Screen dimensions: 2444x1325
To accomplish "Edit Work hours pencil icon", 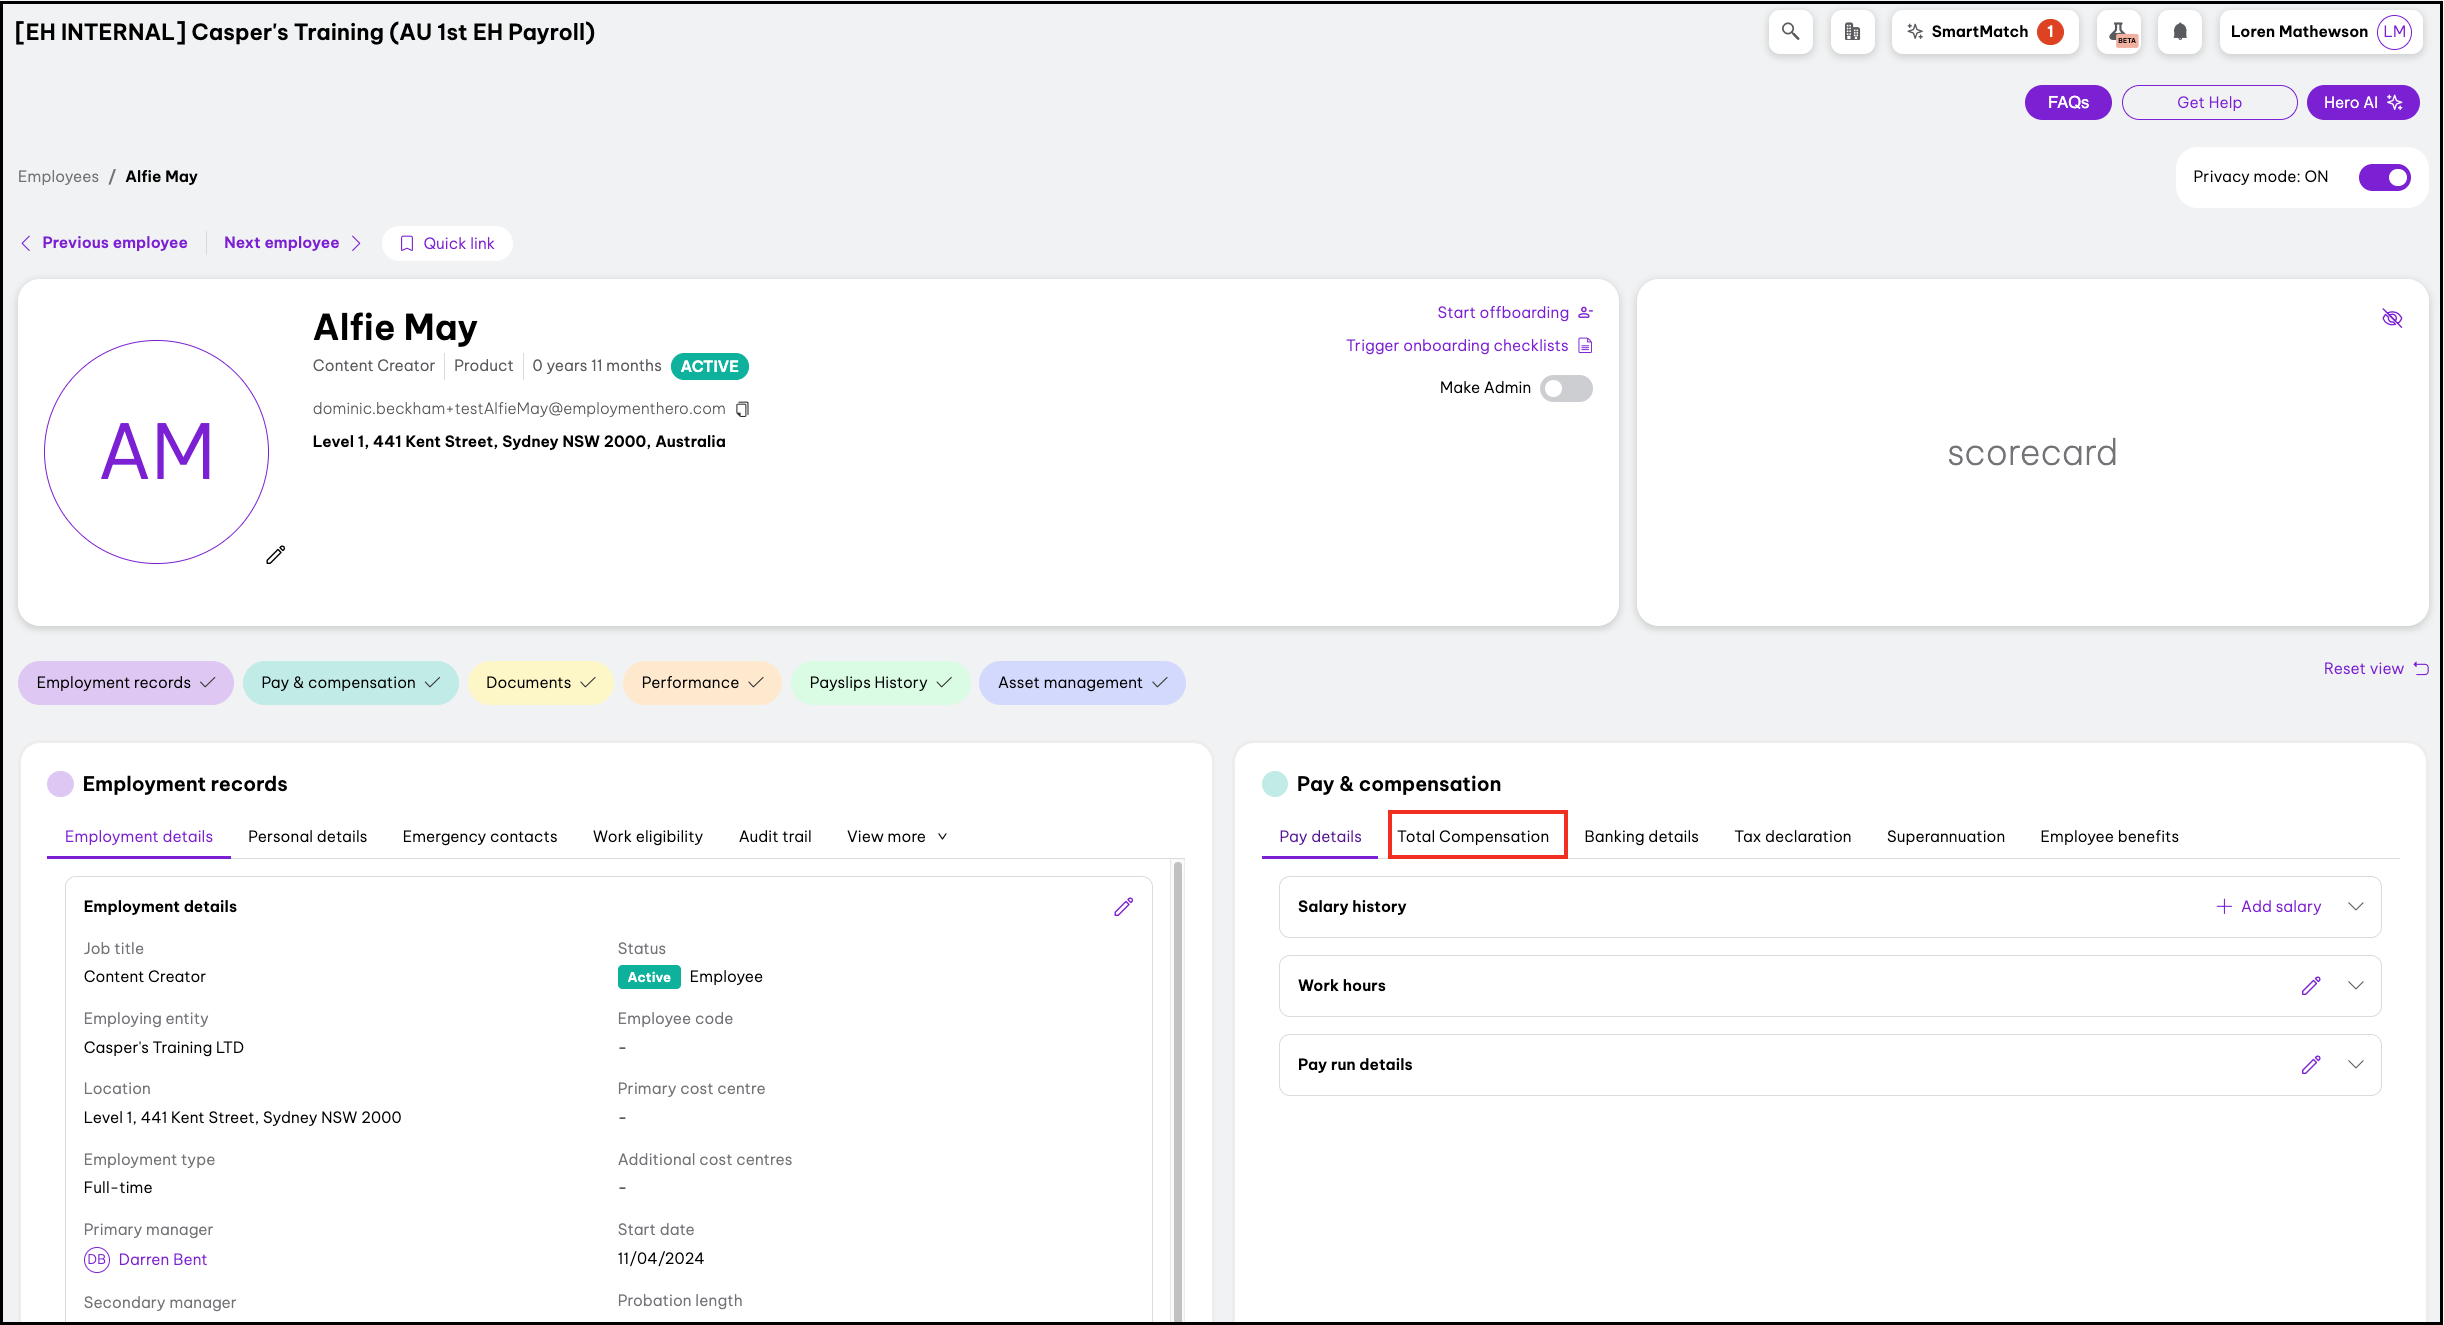I will (x=2310, y=986).
